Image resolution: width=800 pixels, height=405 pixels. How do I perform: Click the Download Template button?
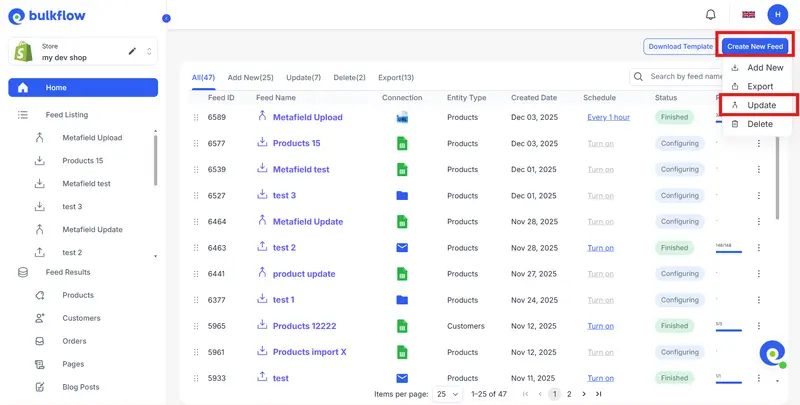click(681, 46)
